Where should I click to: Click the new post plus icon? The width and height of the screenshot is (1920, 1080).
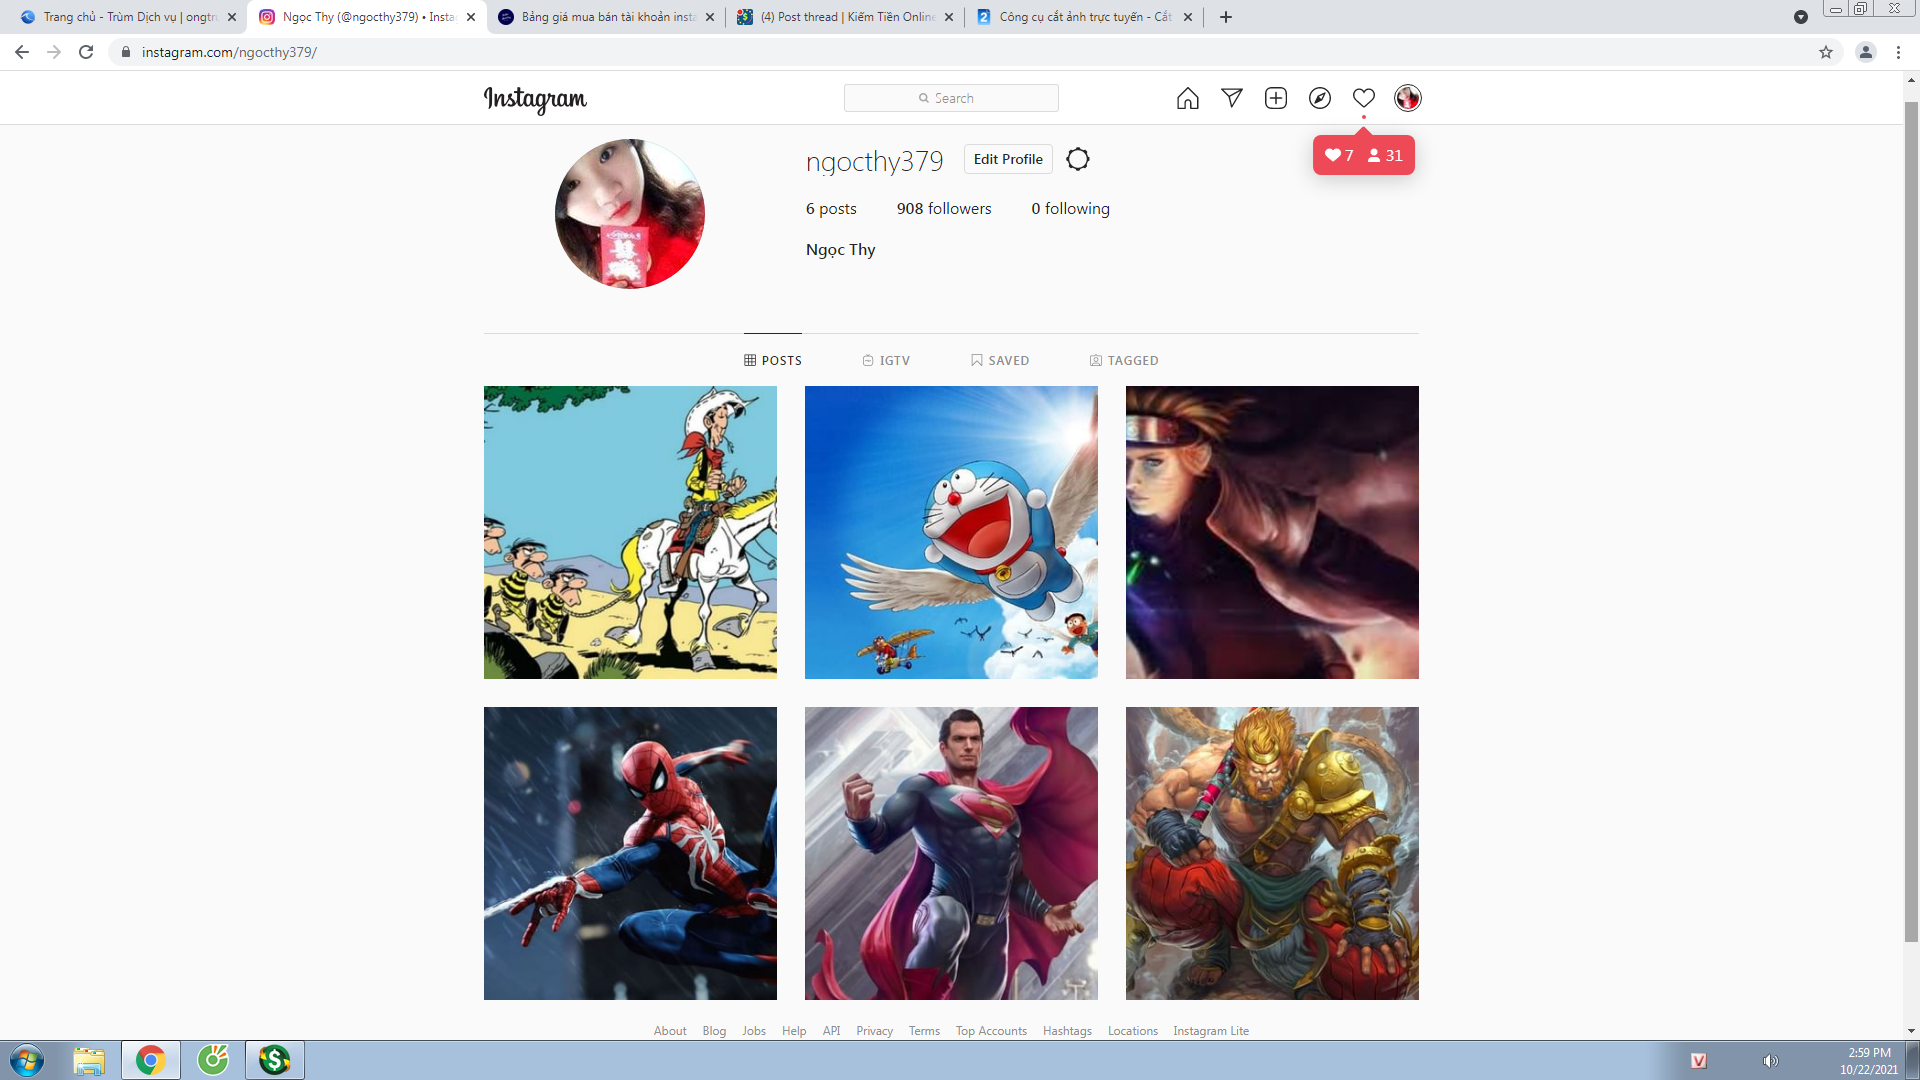1275,98
